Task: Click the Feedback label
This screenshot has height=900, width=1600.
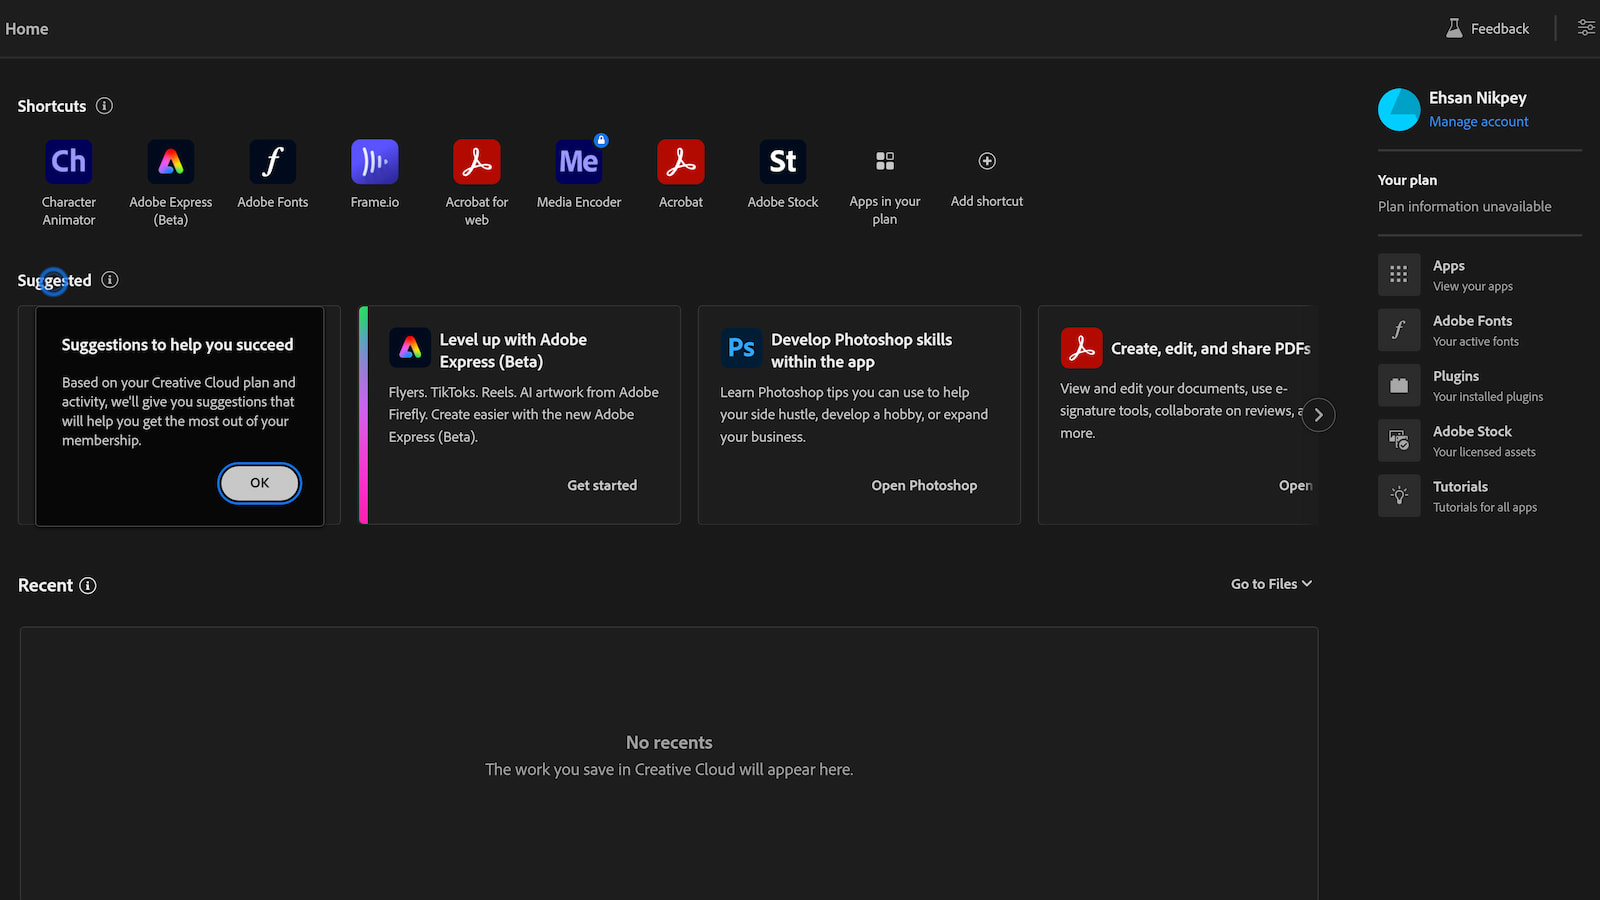Action: pos(1500,29)
